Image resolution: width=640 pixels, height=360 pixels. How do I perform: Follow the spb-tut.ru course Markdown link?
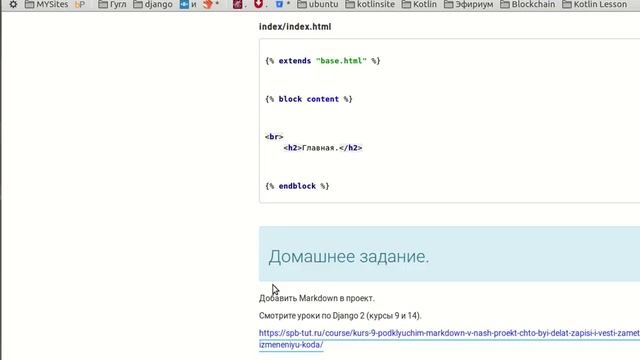coord(449,339)
